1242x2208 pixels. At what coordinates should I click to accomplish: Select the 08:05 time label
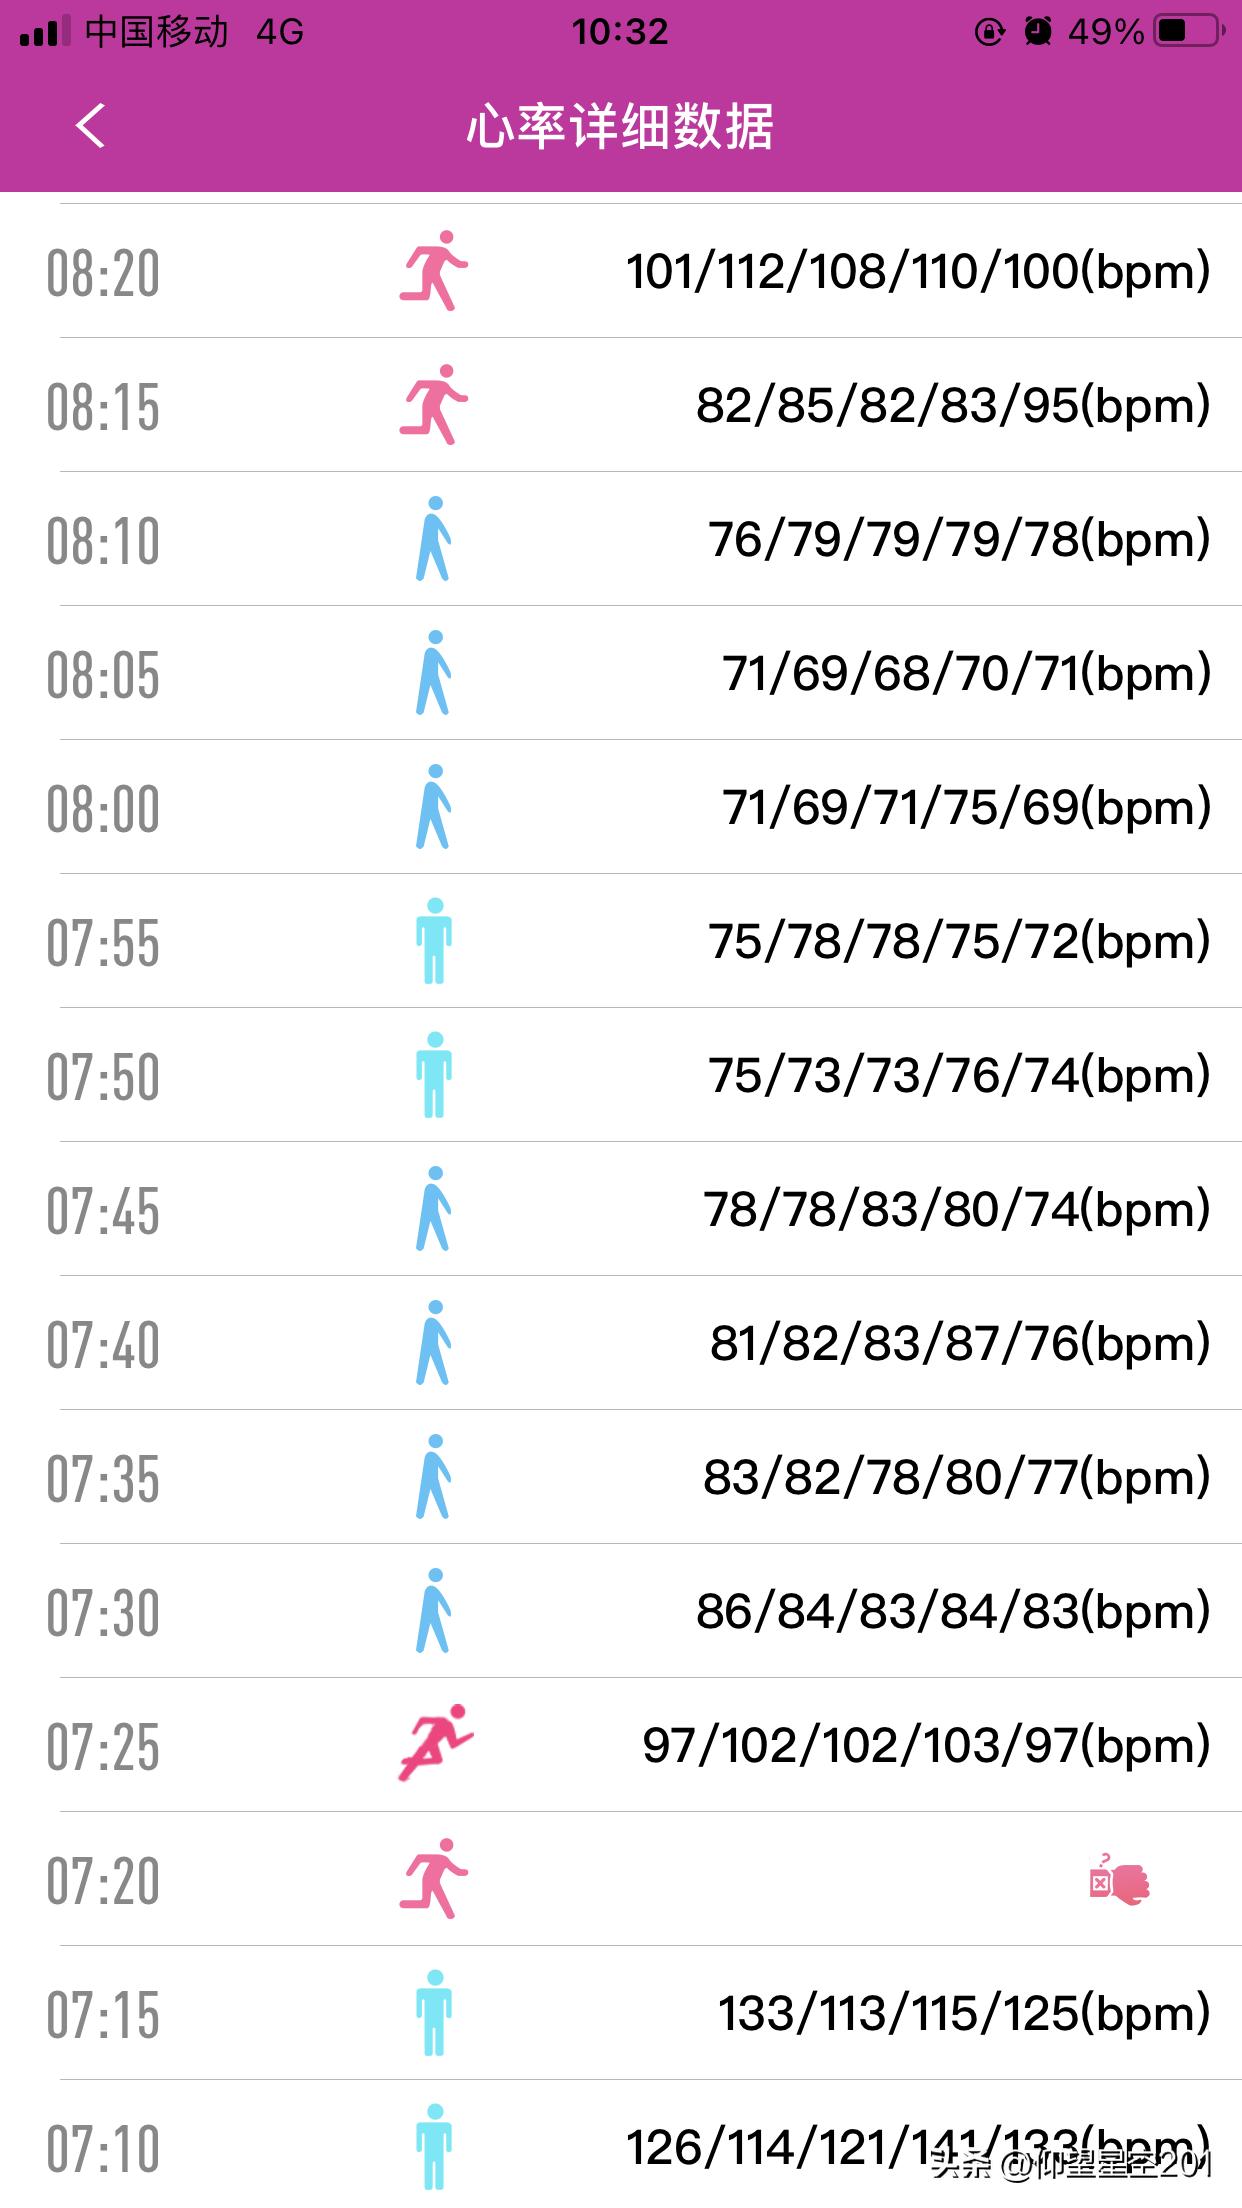point(103,675)
